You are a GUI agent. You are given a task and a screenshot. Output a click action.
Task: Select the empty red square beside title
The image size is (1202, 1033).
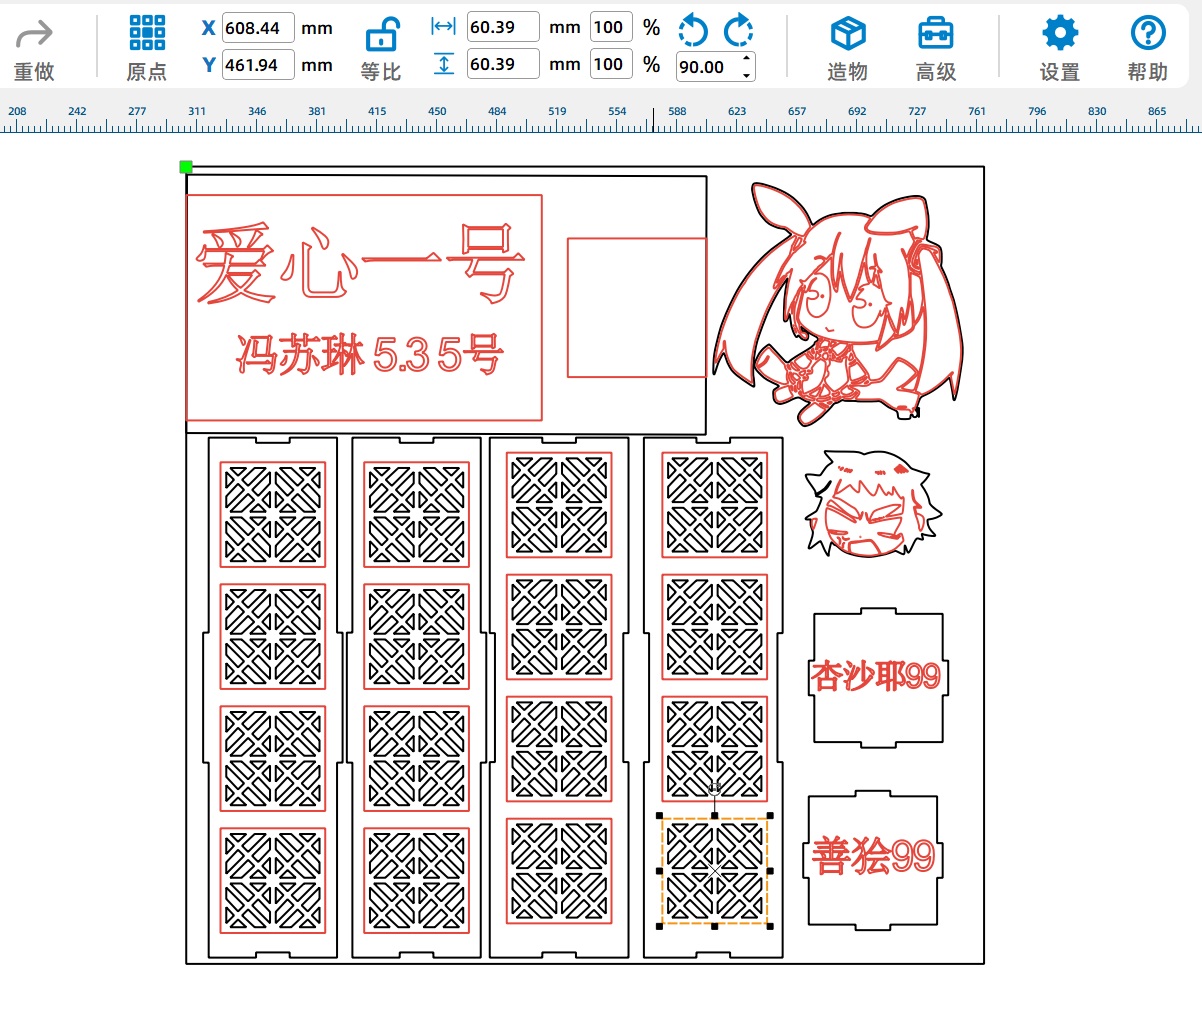tap(637, 308)
